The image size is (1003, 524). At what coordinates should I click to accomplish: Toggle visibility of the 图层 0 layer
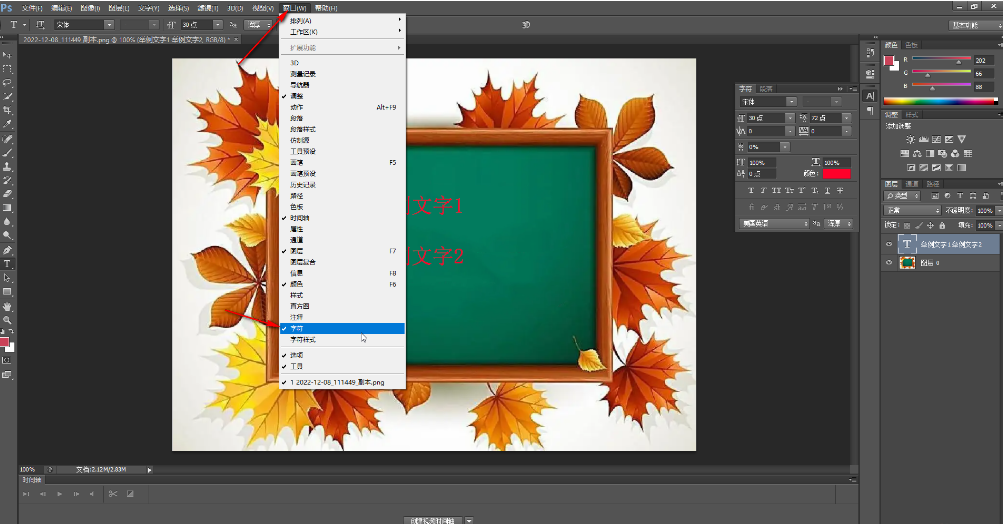click(x=889, y=262)
